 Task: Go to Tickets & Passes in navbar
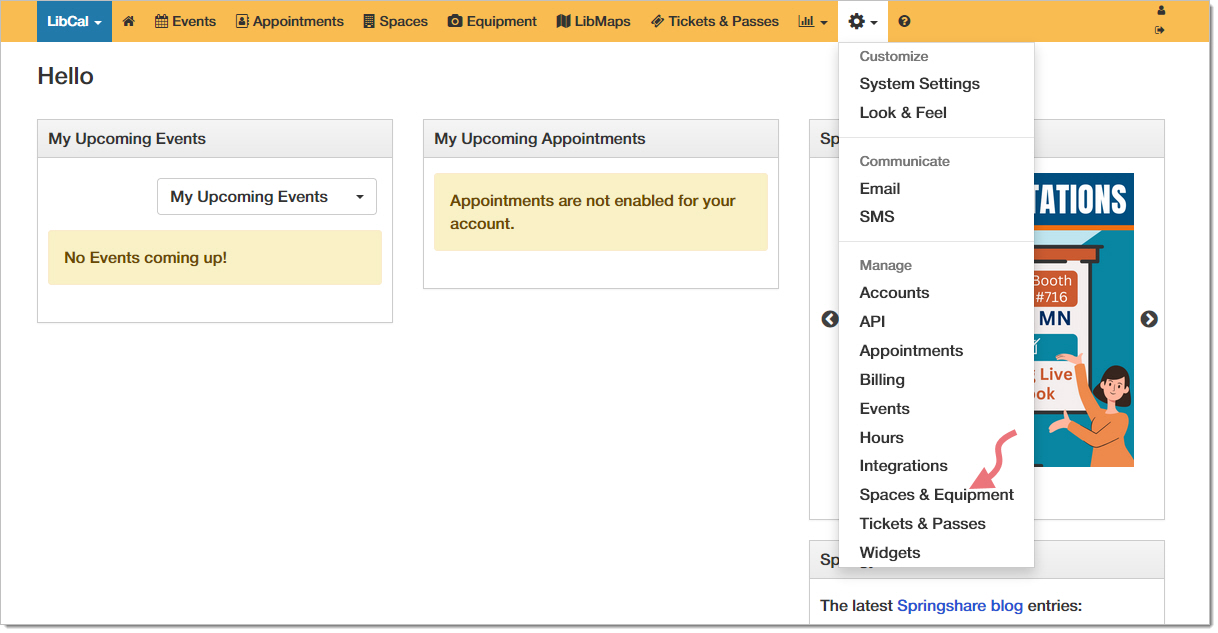(x=714, y=21)
